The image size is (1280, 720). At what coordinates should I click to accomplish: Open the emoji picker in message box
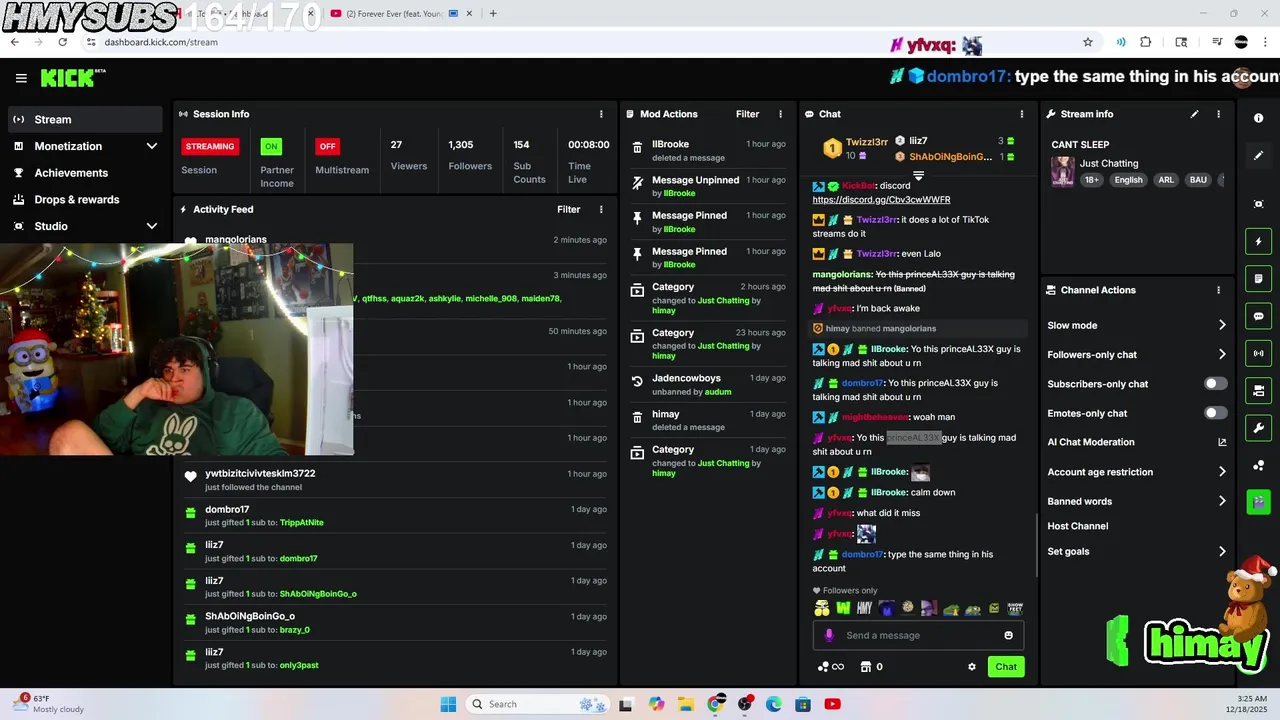click(x=1008, y=635)
